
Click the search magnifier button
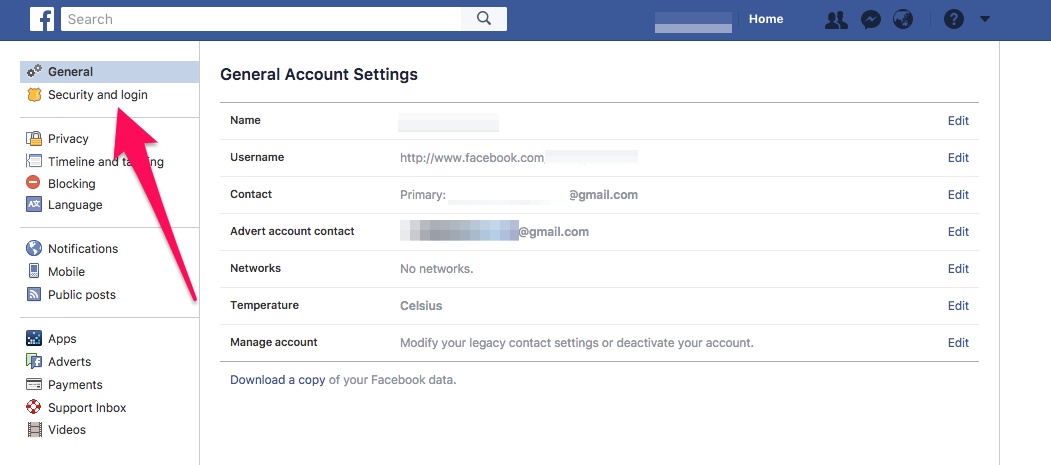484,19
